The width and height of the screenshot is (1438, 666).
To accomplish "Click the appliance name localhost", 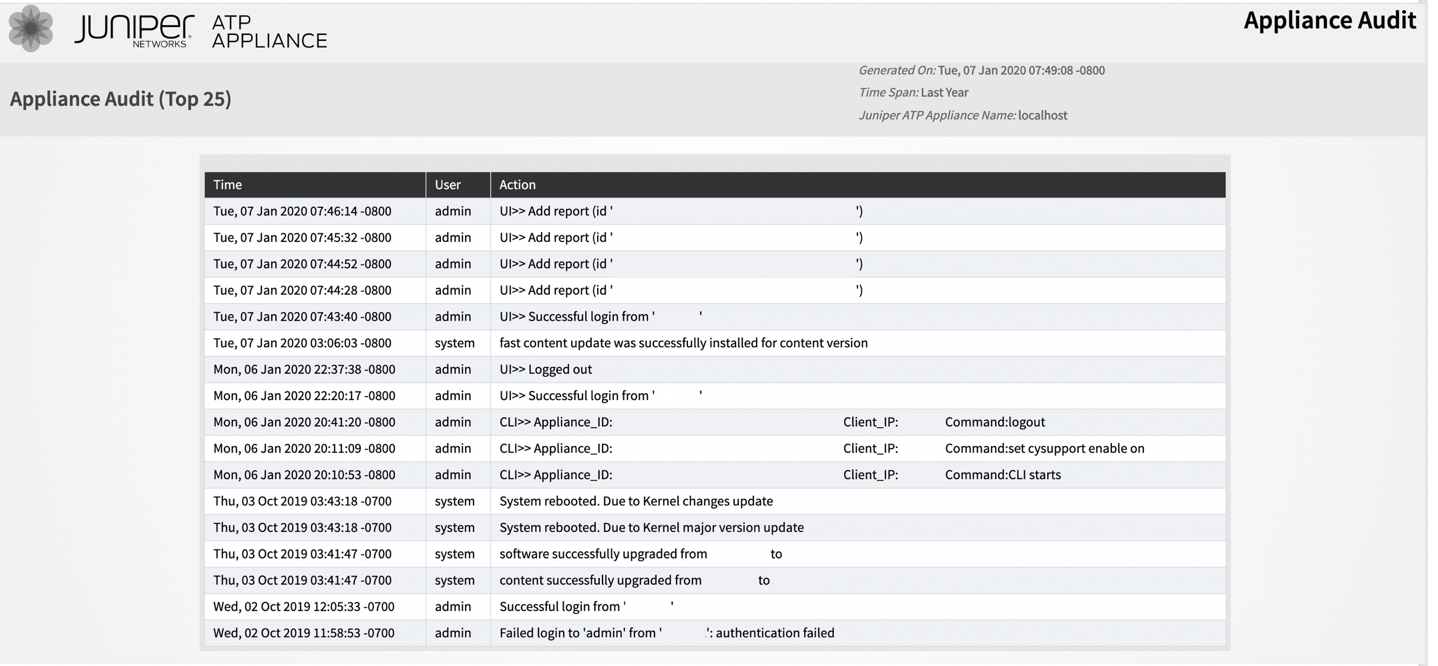I will pos(1042,115).
